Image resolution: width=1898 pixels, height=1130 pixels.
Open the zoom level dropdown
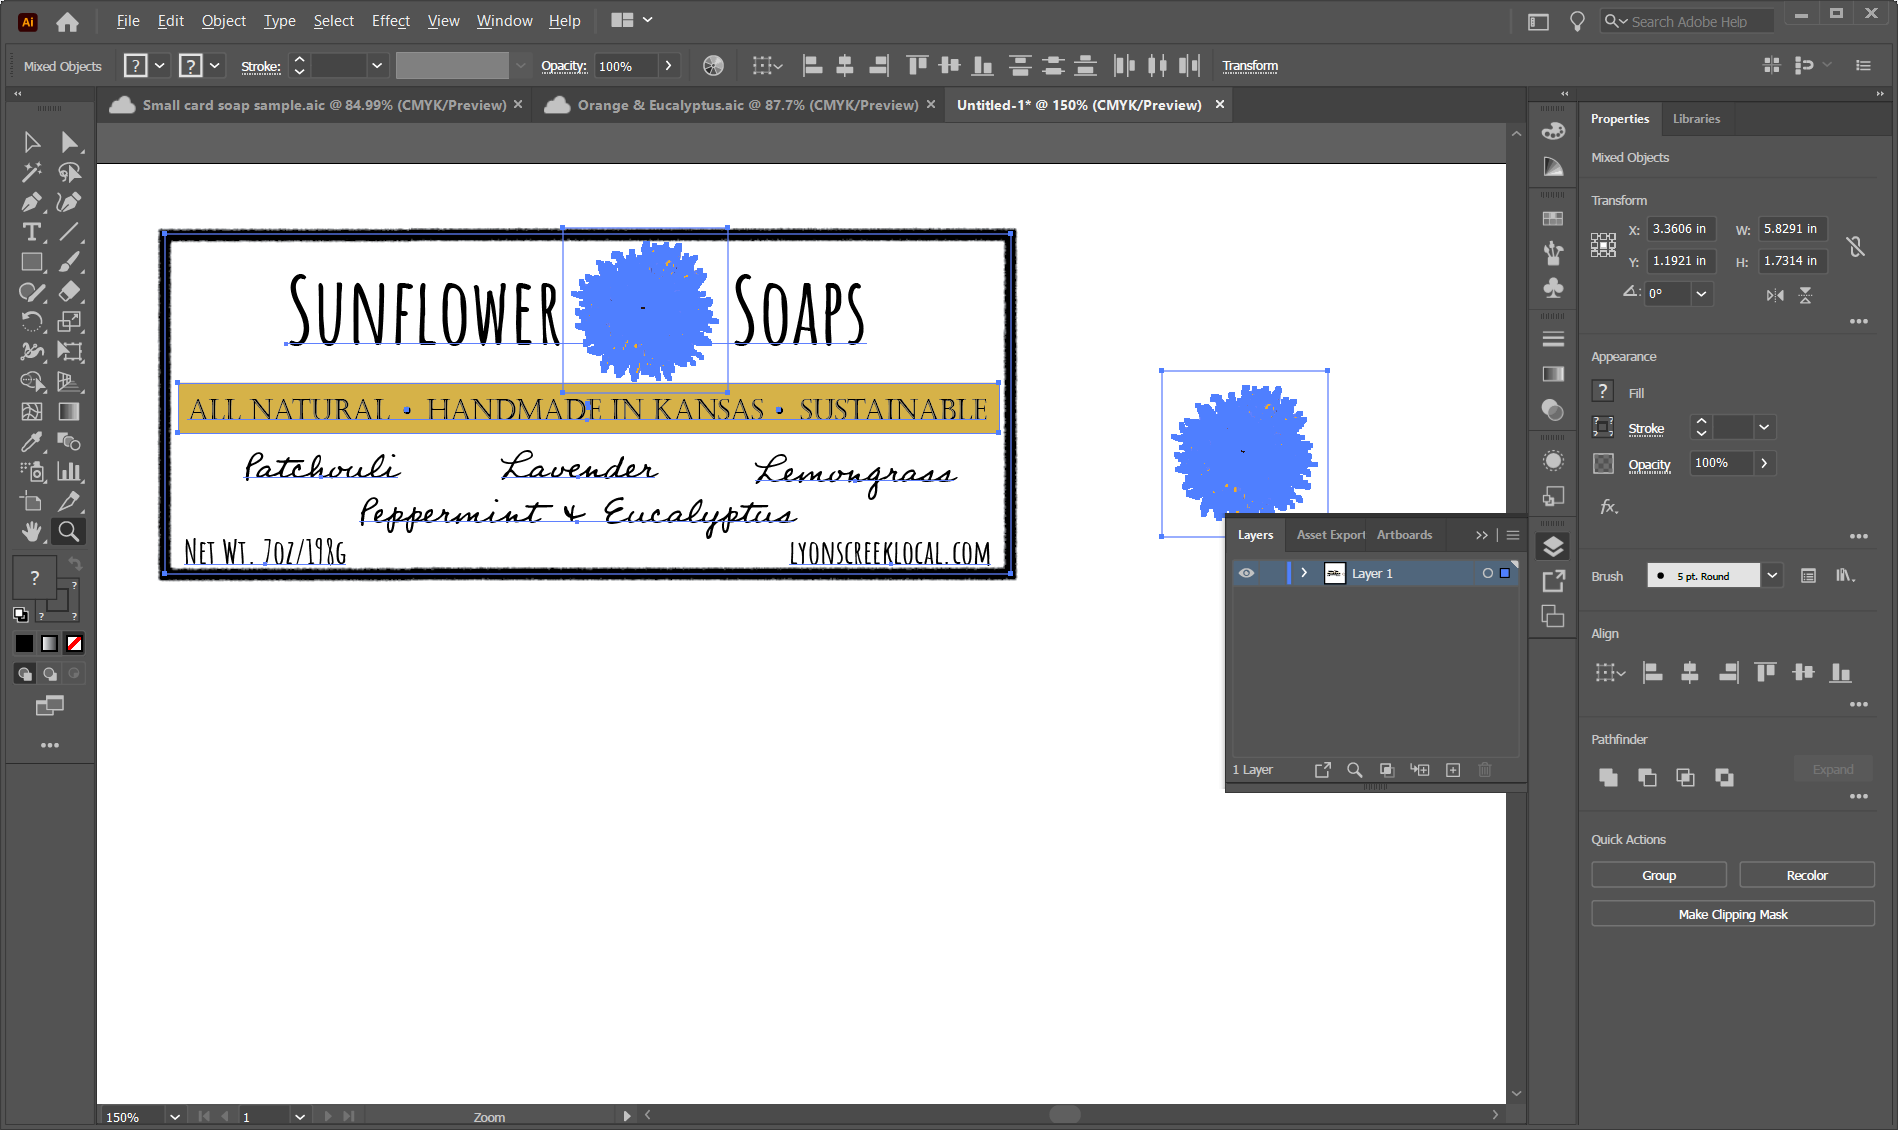[175, 1116]
